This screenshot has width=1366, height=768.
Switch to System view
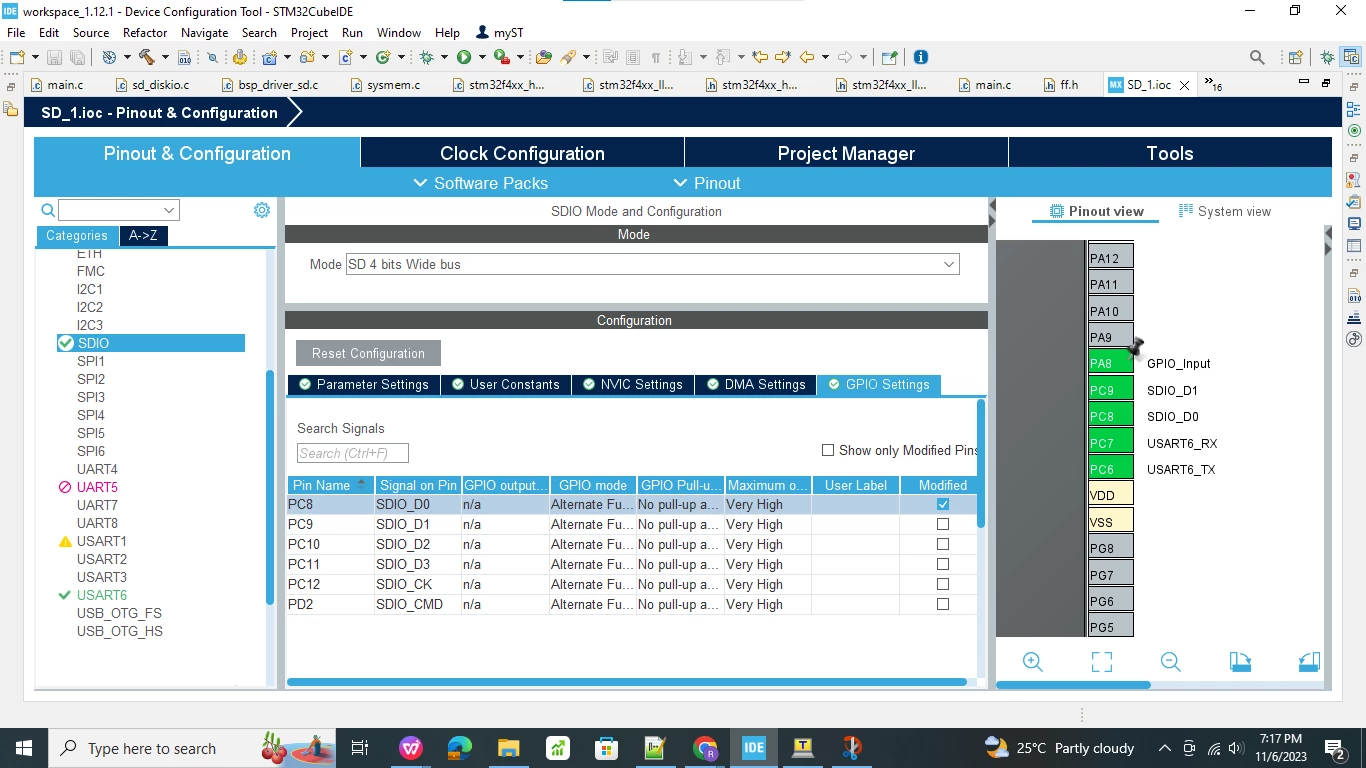point(1225,211)
